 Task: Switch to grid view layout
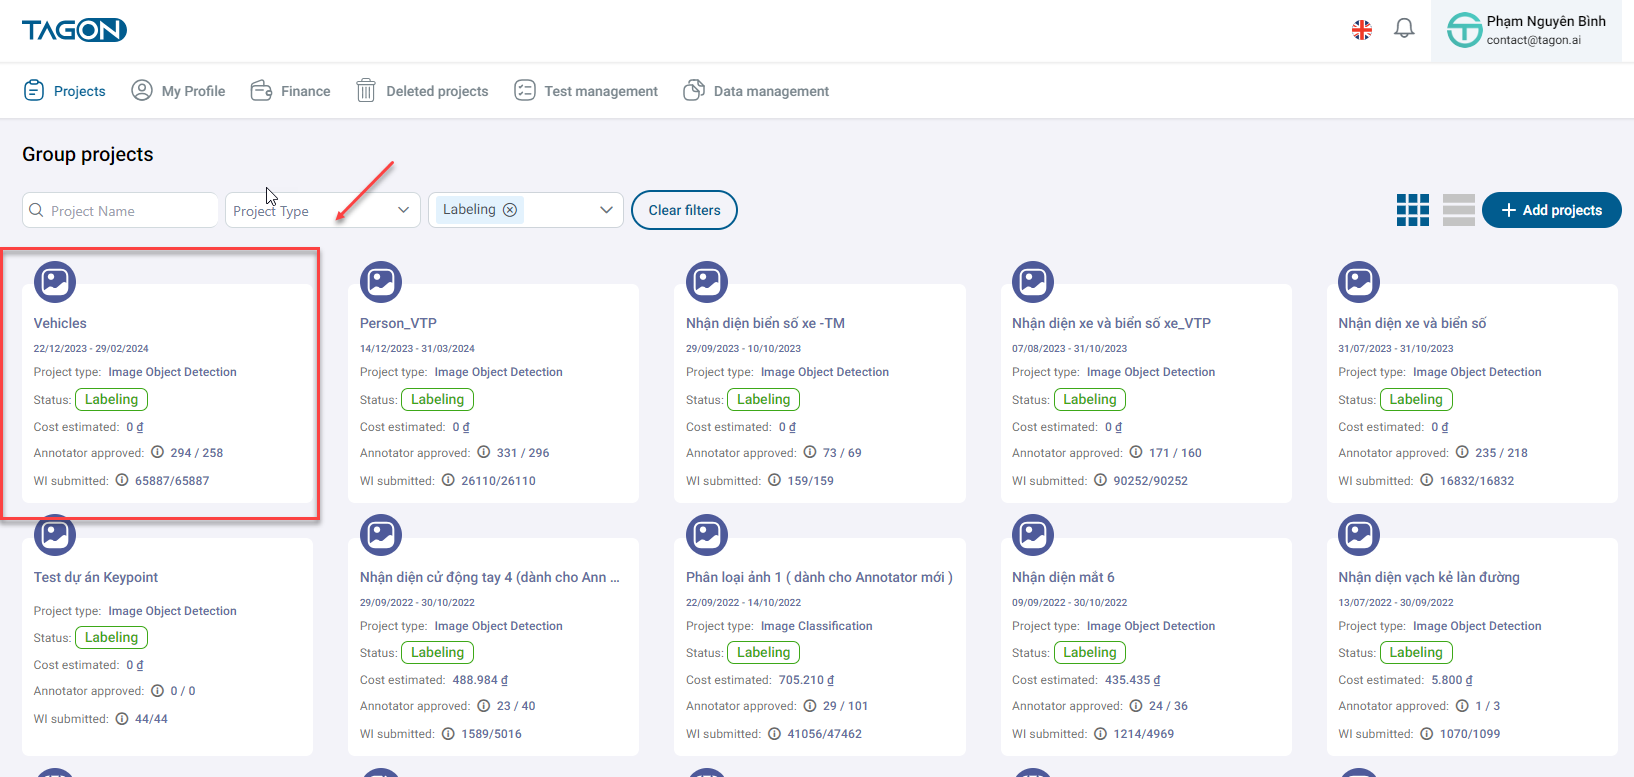pos(1412,210)
